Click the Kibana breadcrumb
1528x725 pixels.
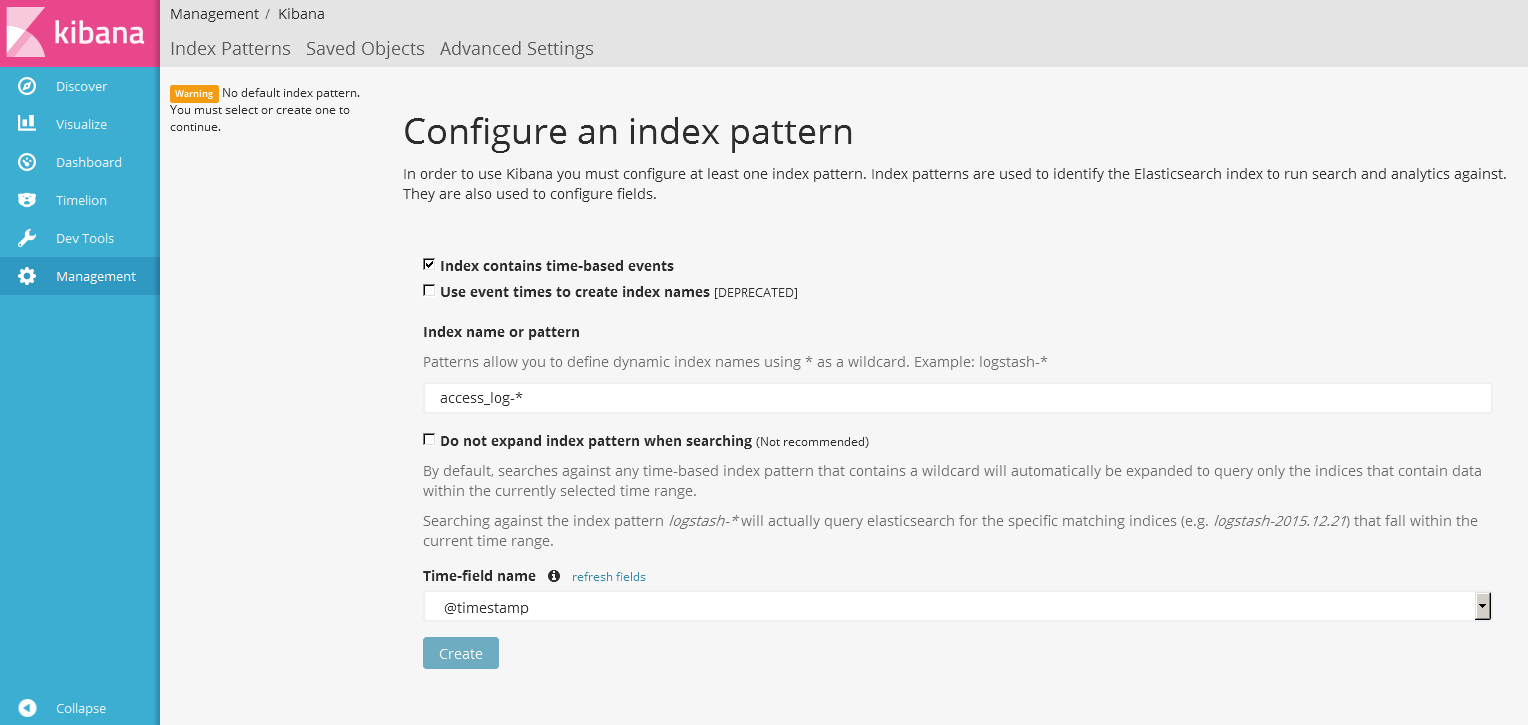tap(301, 14)
